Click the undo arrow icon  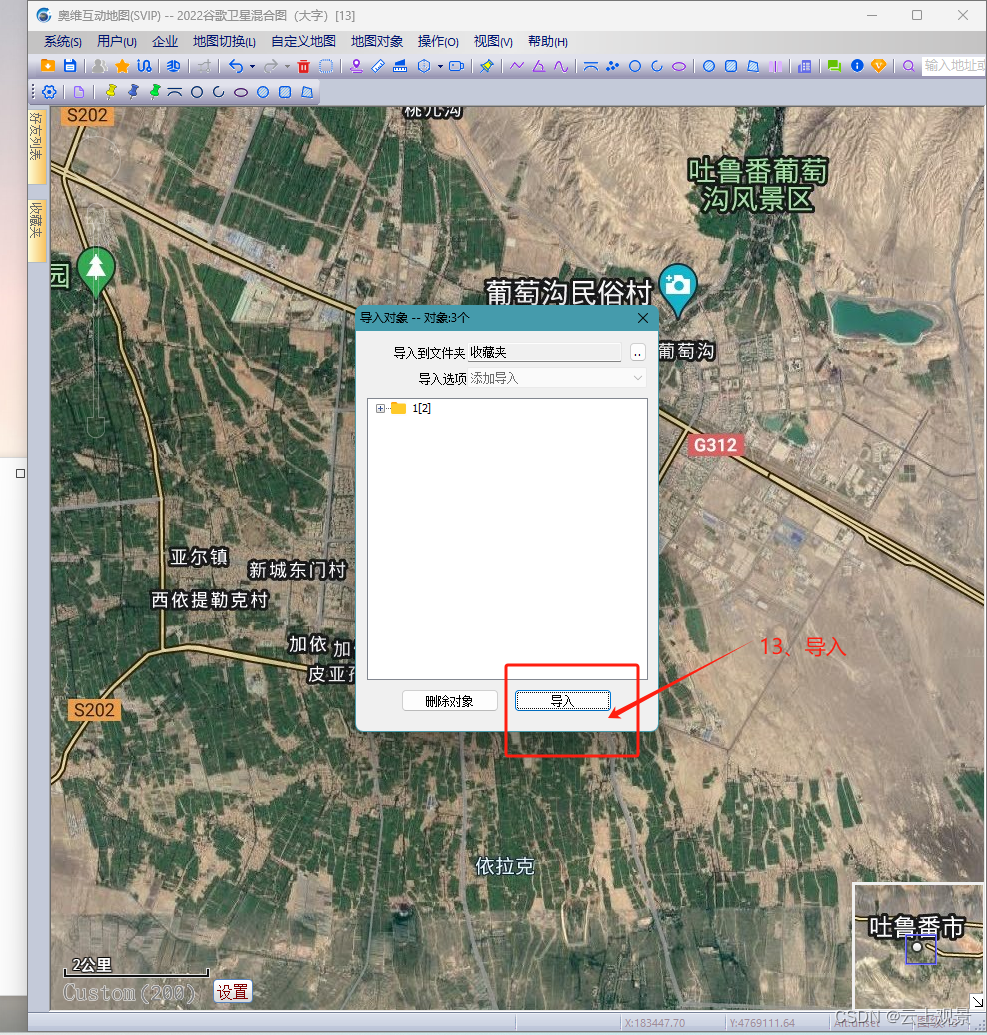236,66
